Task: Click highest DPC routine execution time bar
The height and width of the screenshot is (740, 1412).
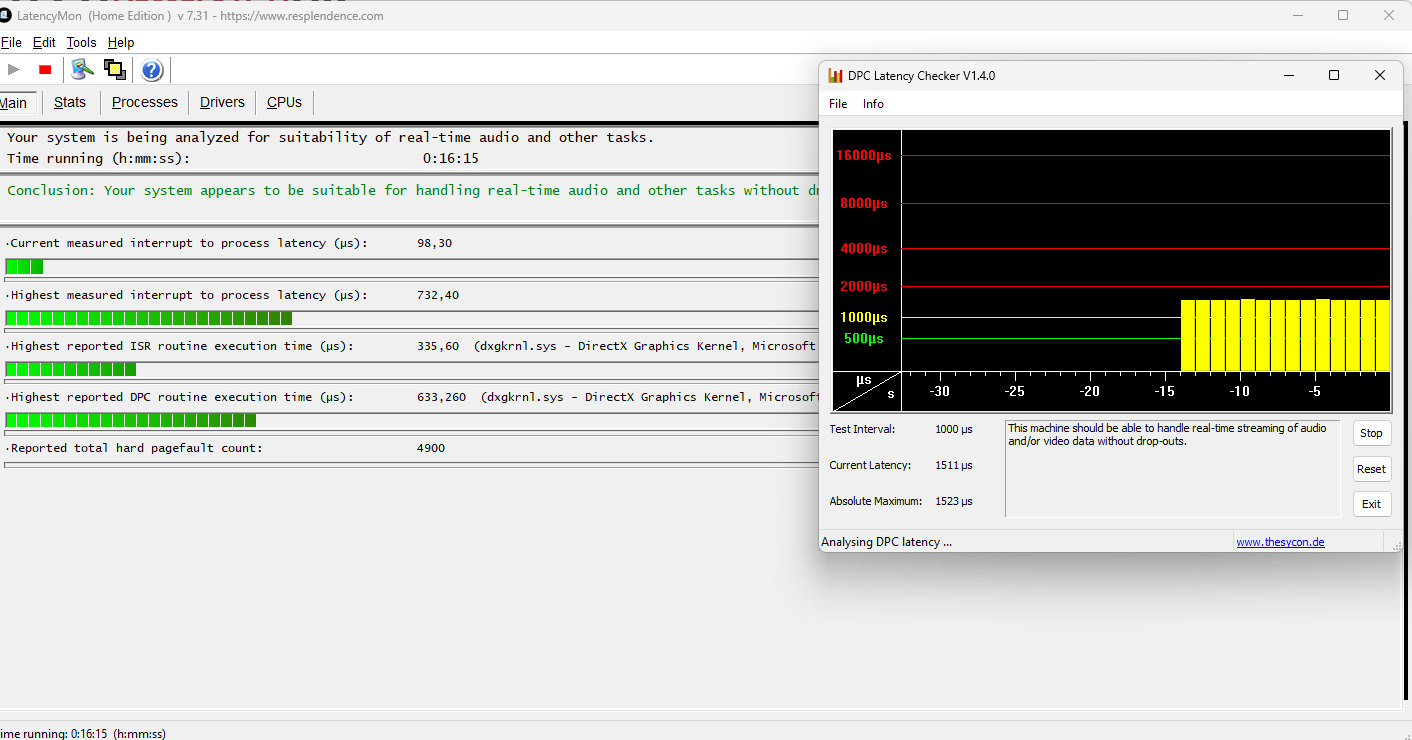Action: (x=411, y=421)
